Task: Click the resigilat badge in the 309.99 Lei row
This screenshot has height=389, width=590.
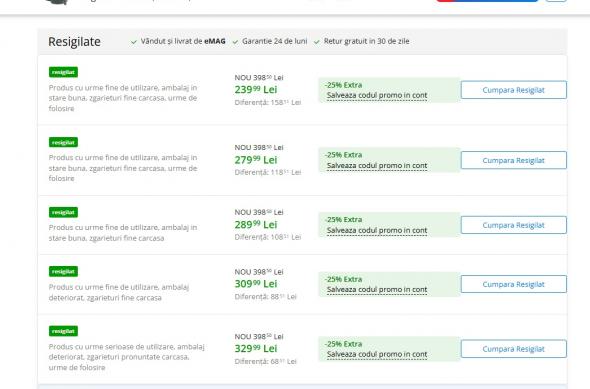Action: point(63,272)
